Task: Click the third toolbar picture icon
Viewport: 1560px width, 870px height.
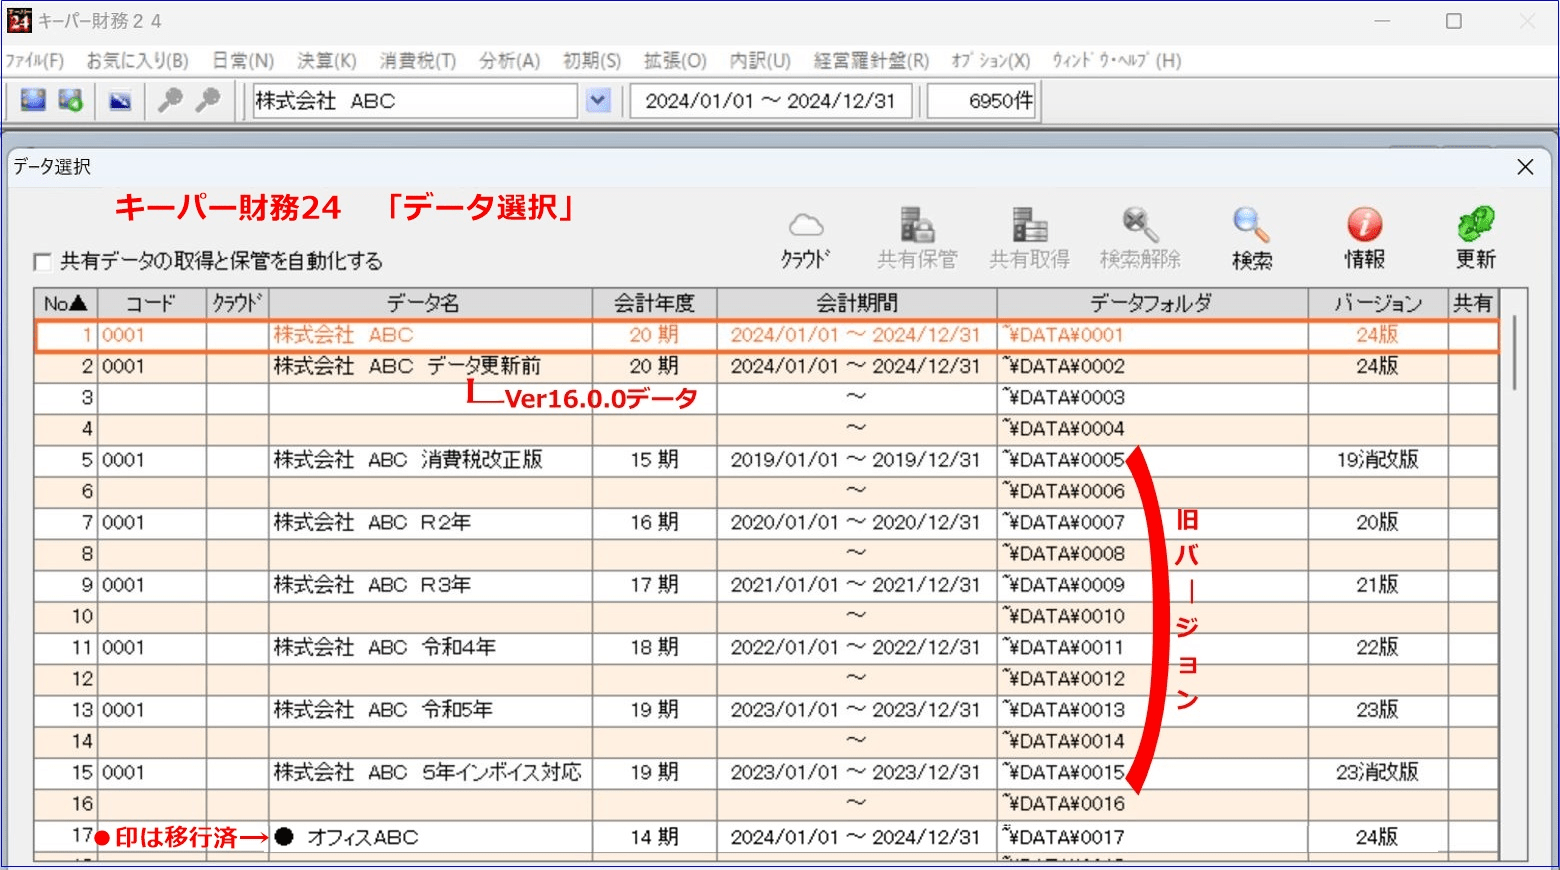Action: tap(120, 100)
